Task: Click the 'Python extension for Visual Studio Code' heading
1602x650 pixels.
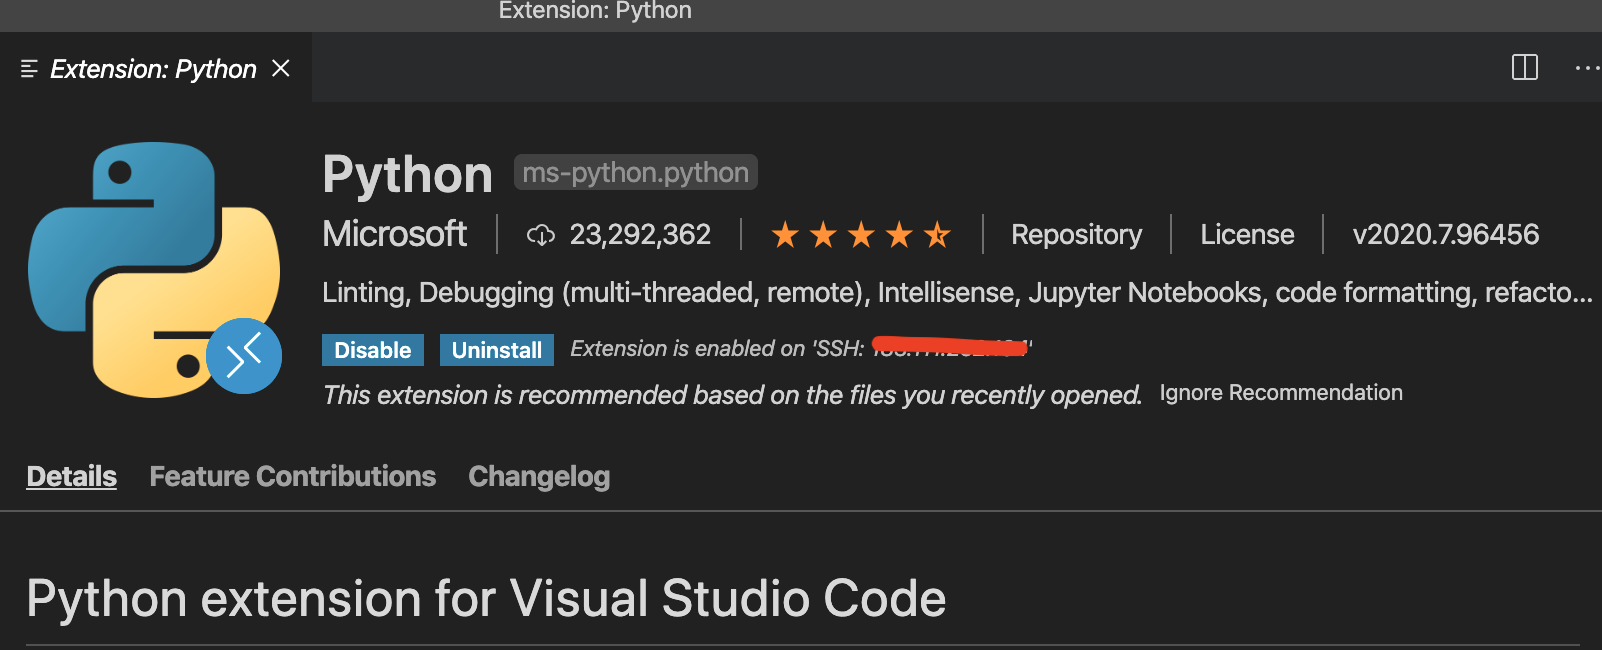Action: [486, 599]
